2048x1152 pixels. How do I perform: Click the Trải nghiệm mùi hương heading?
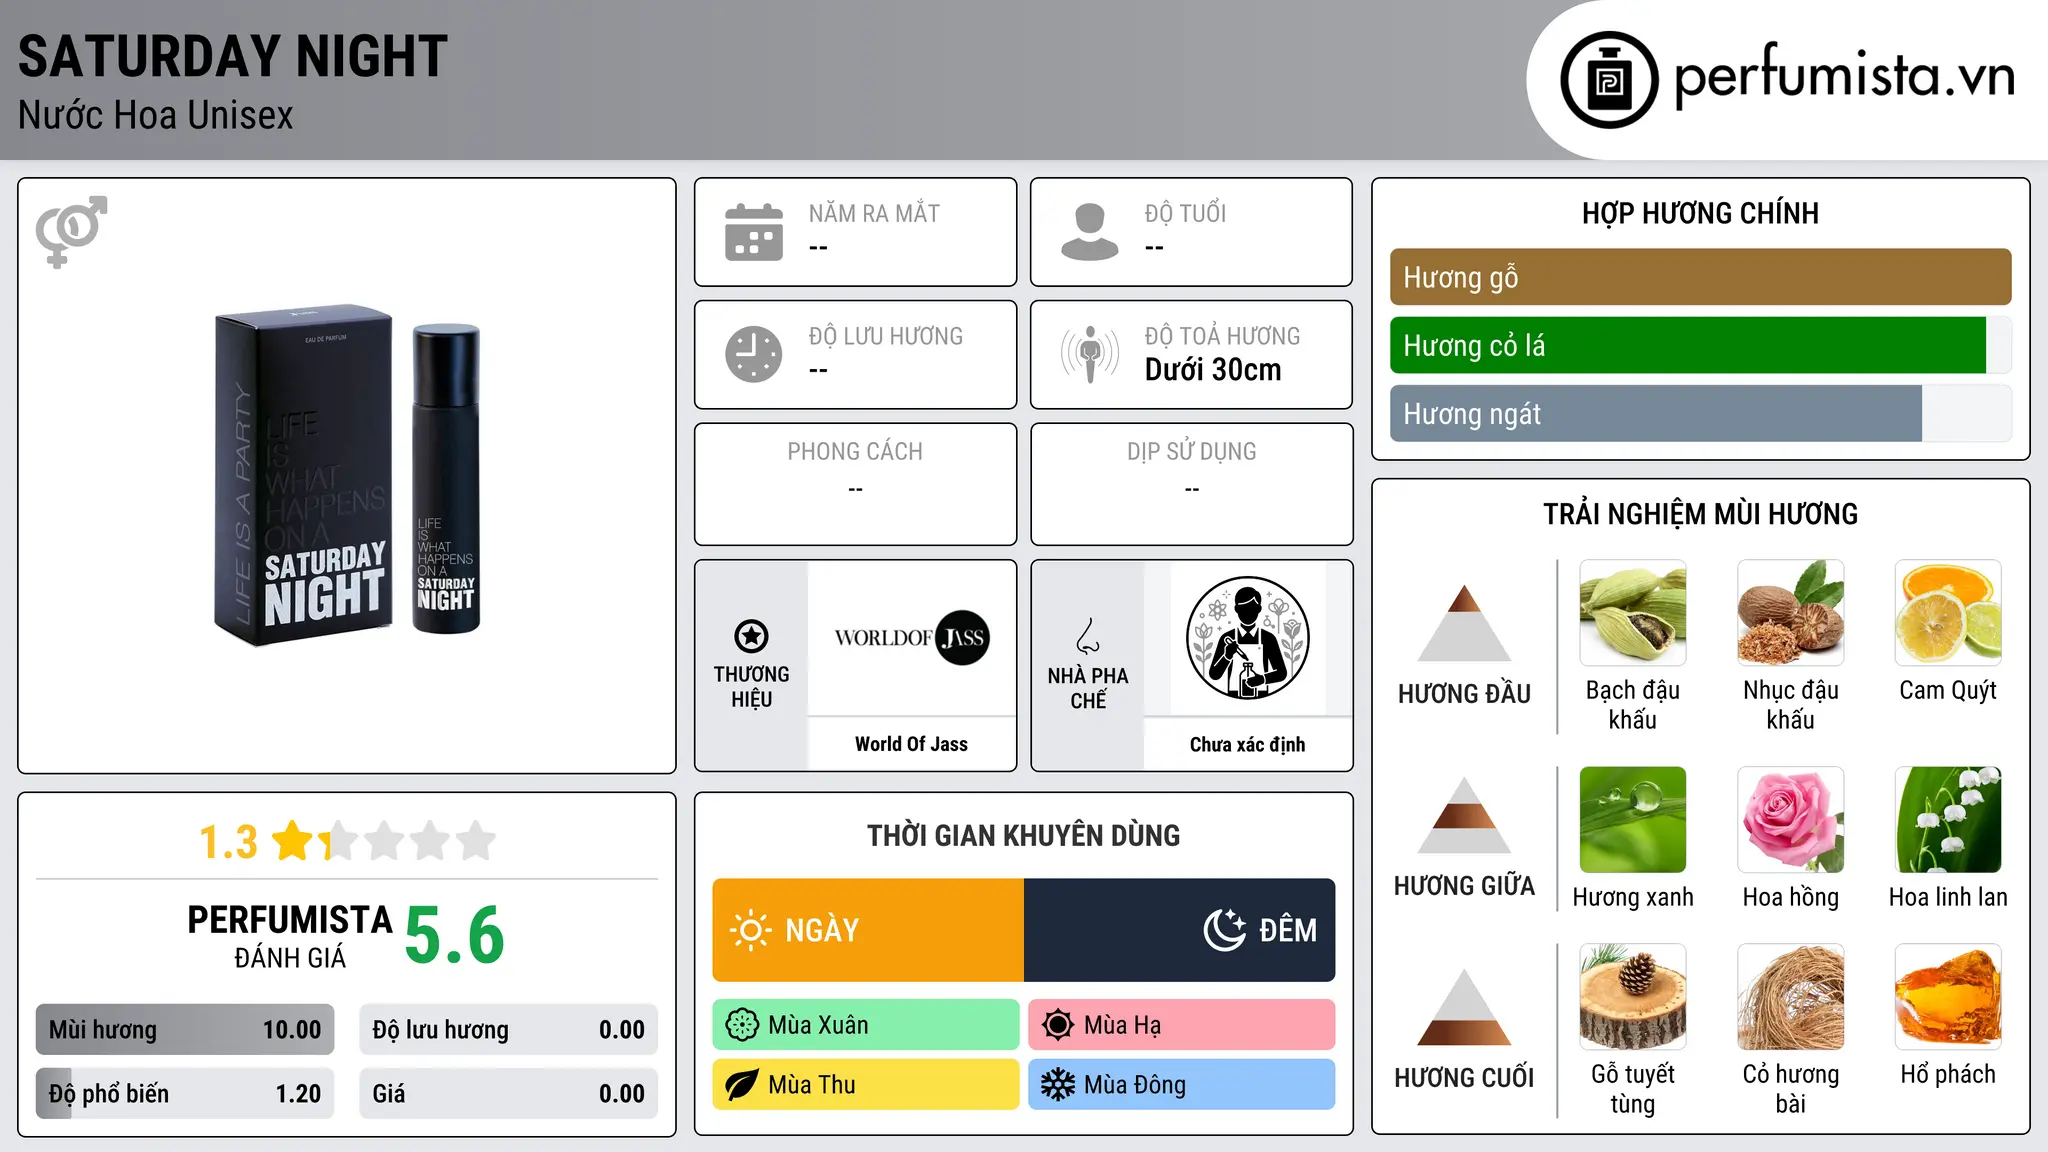(x=1700, y=514)
